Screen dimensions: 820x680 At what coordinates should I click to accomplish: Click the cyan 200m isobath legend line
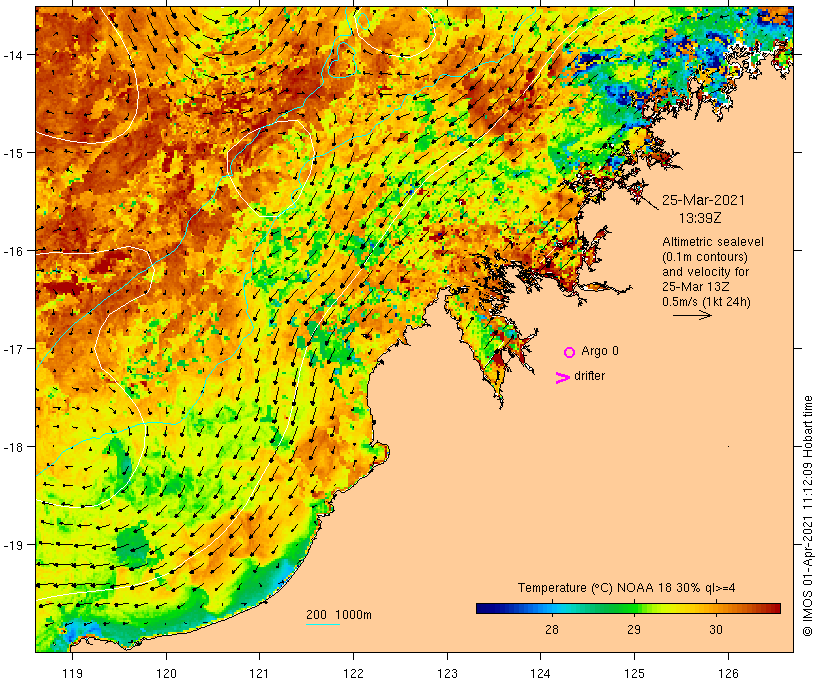[x=323, y=624]
